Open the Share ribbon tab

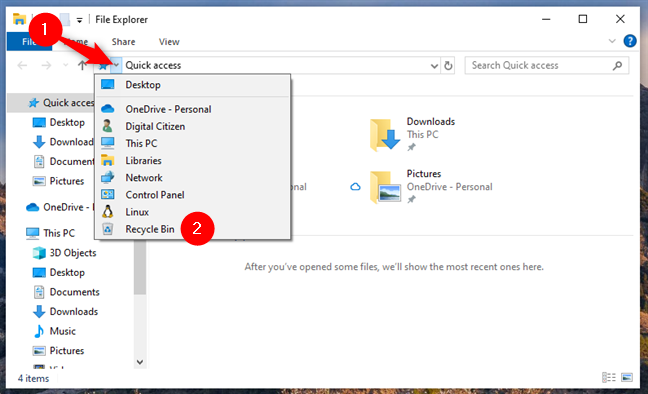(123, 42)
